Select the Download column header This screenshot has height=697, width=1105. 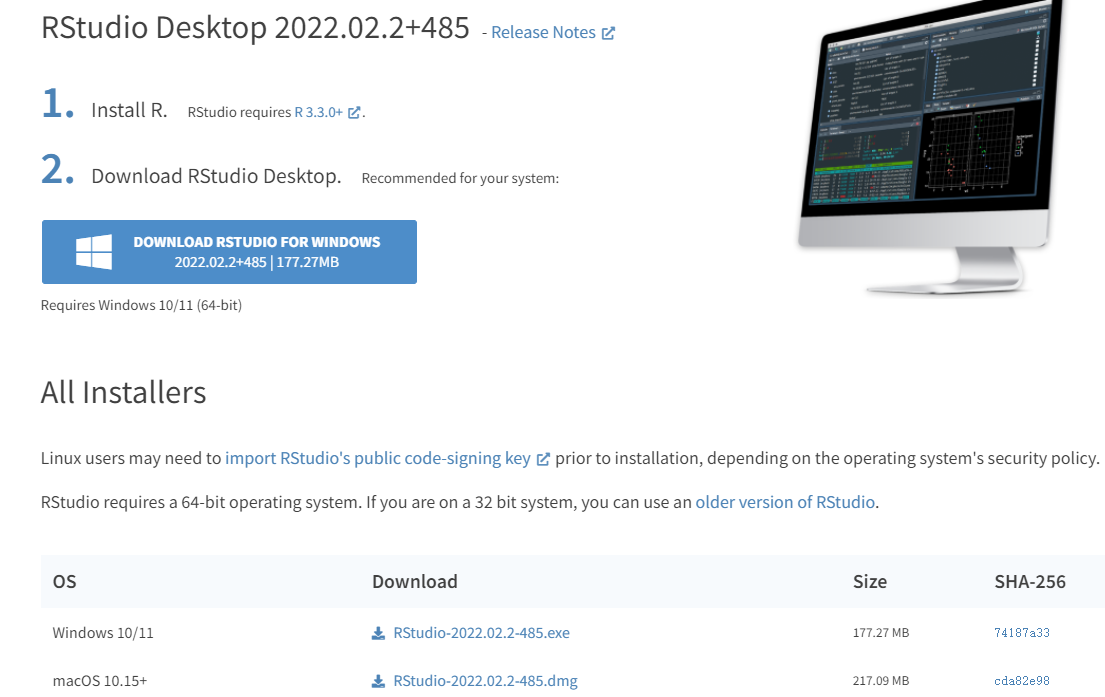(414, 581)
